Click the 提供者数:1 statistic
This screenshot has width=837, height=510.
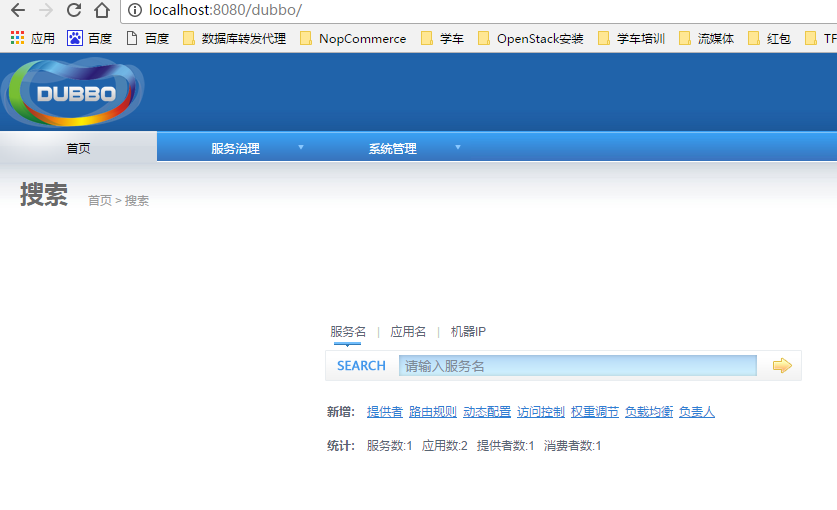pos(506,446)
